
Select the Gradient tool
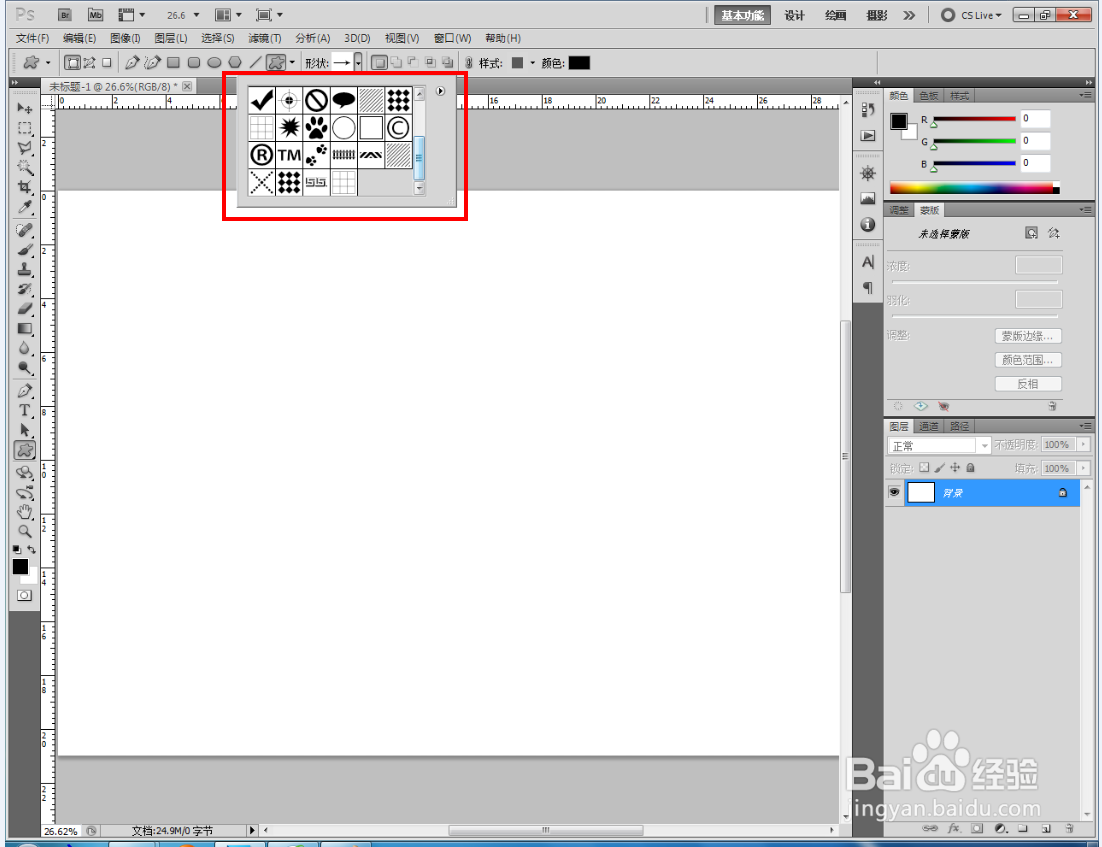(x=25, y=328)
